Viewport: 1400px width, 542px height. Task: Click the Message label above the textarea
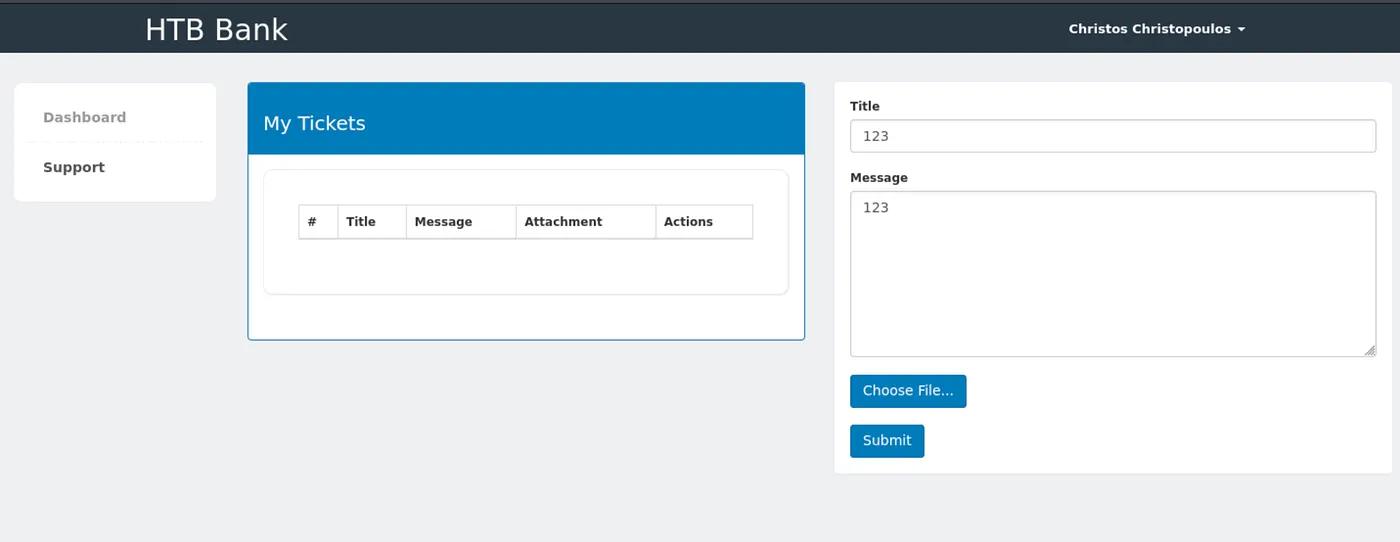click(879, 178)
